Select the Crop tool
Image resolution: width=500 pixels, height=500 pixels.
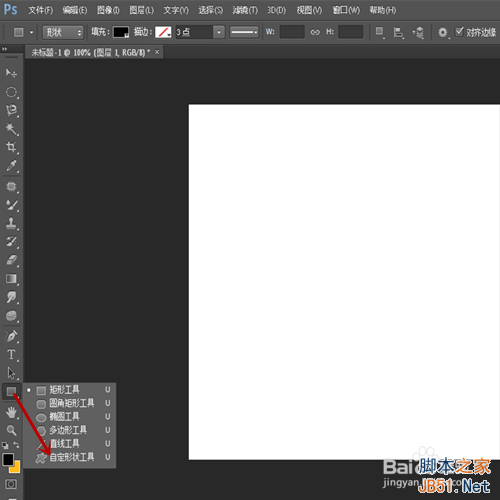point(11,147)
